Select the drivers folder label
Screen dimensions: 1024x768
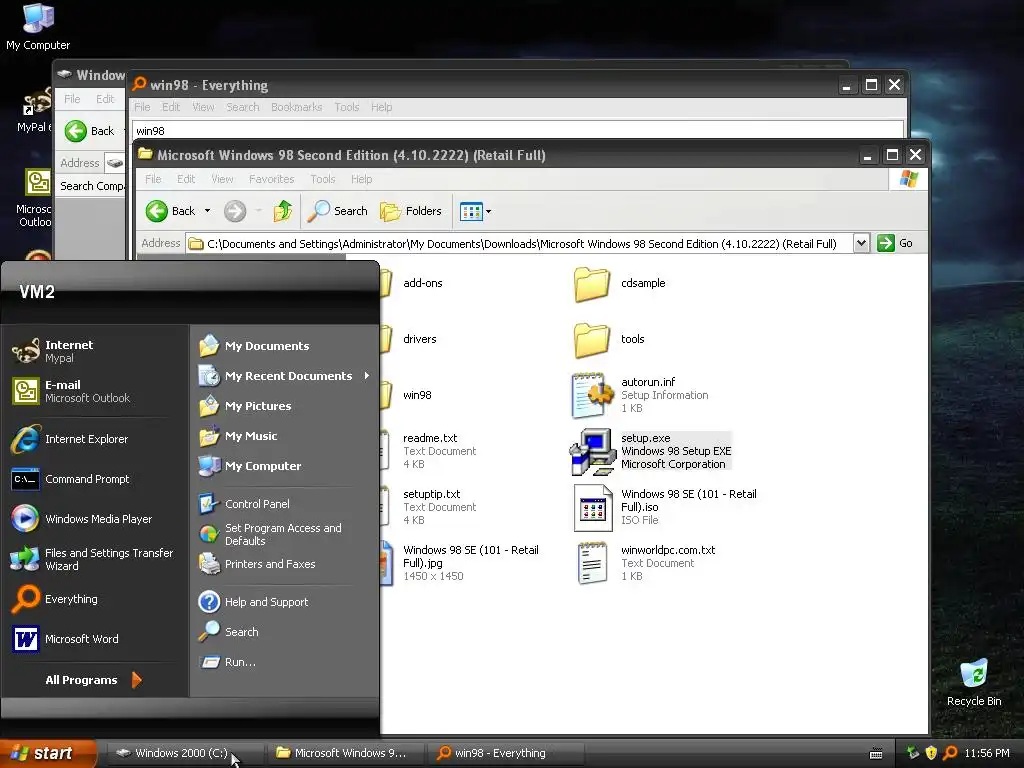[x=419, y=340]
